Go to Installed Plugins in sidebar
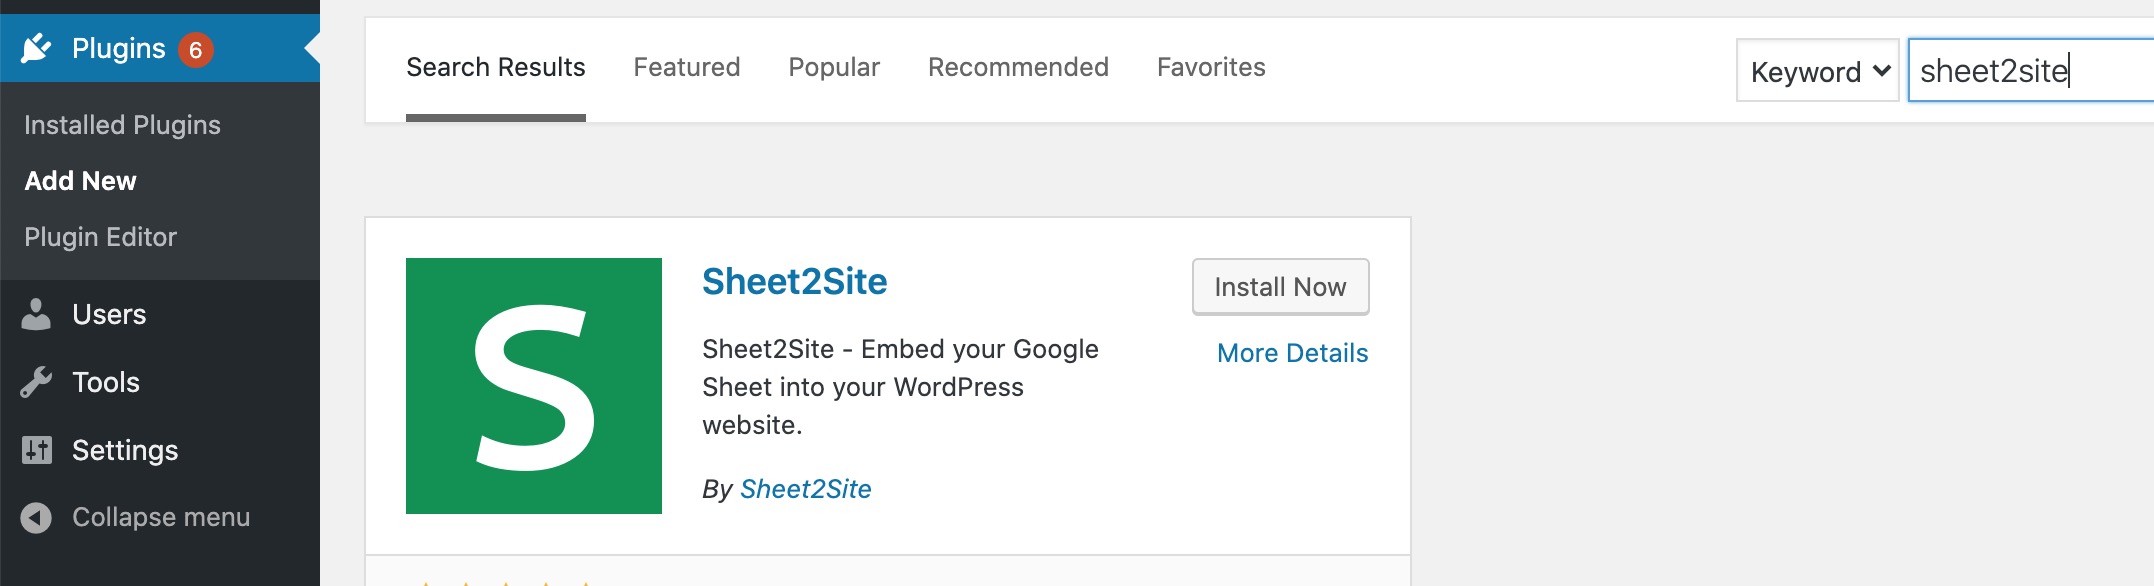 click(x=122, y=125)
